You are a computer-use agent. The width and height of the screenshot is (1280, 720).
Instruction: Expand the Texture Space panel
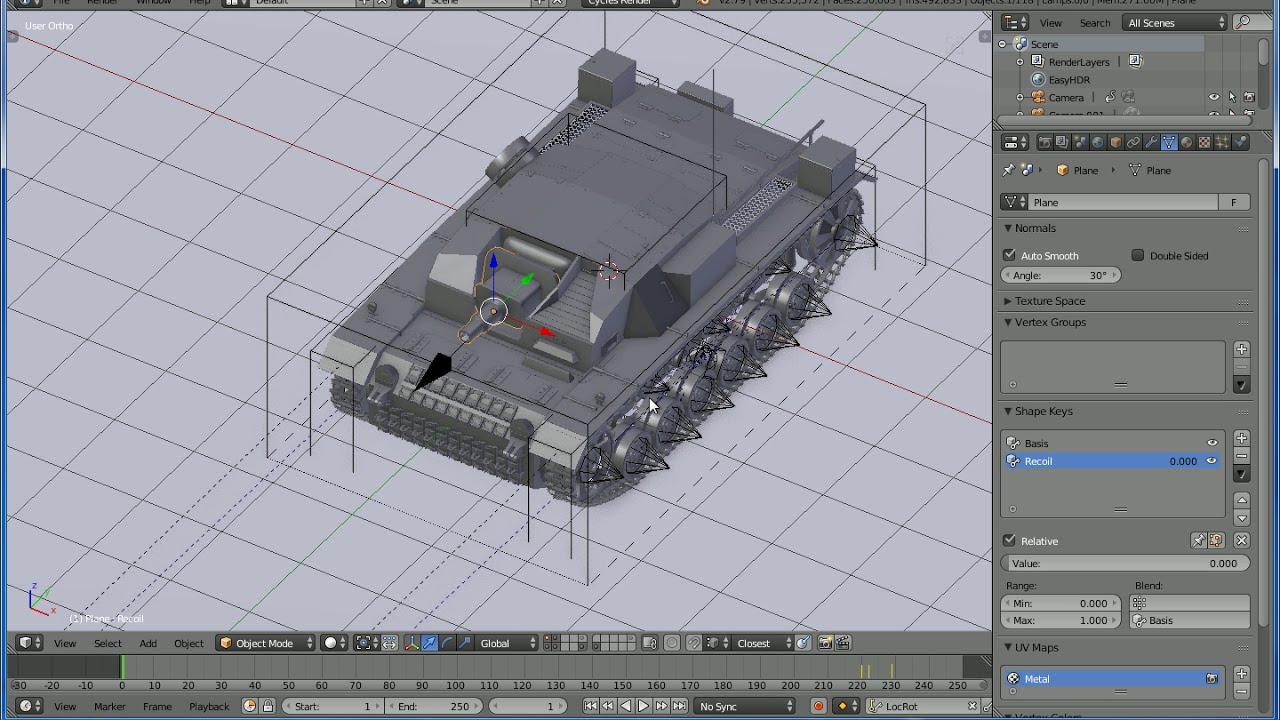tap(1008, 301)
